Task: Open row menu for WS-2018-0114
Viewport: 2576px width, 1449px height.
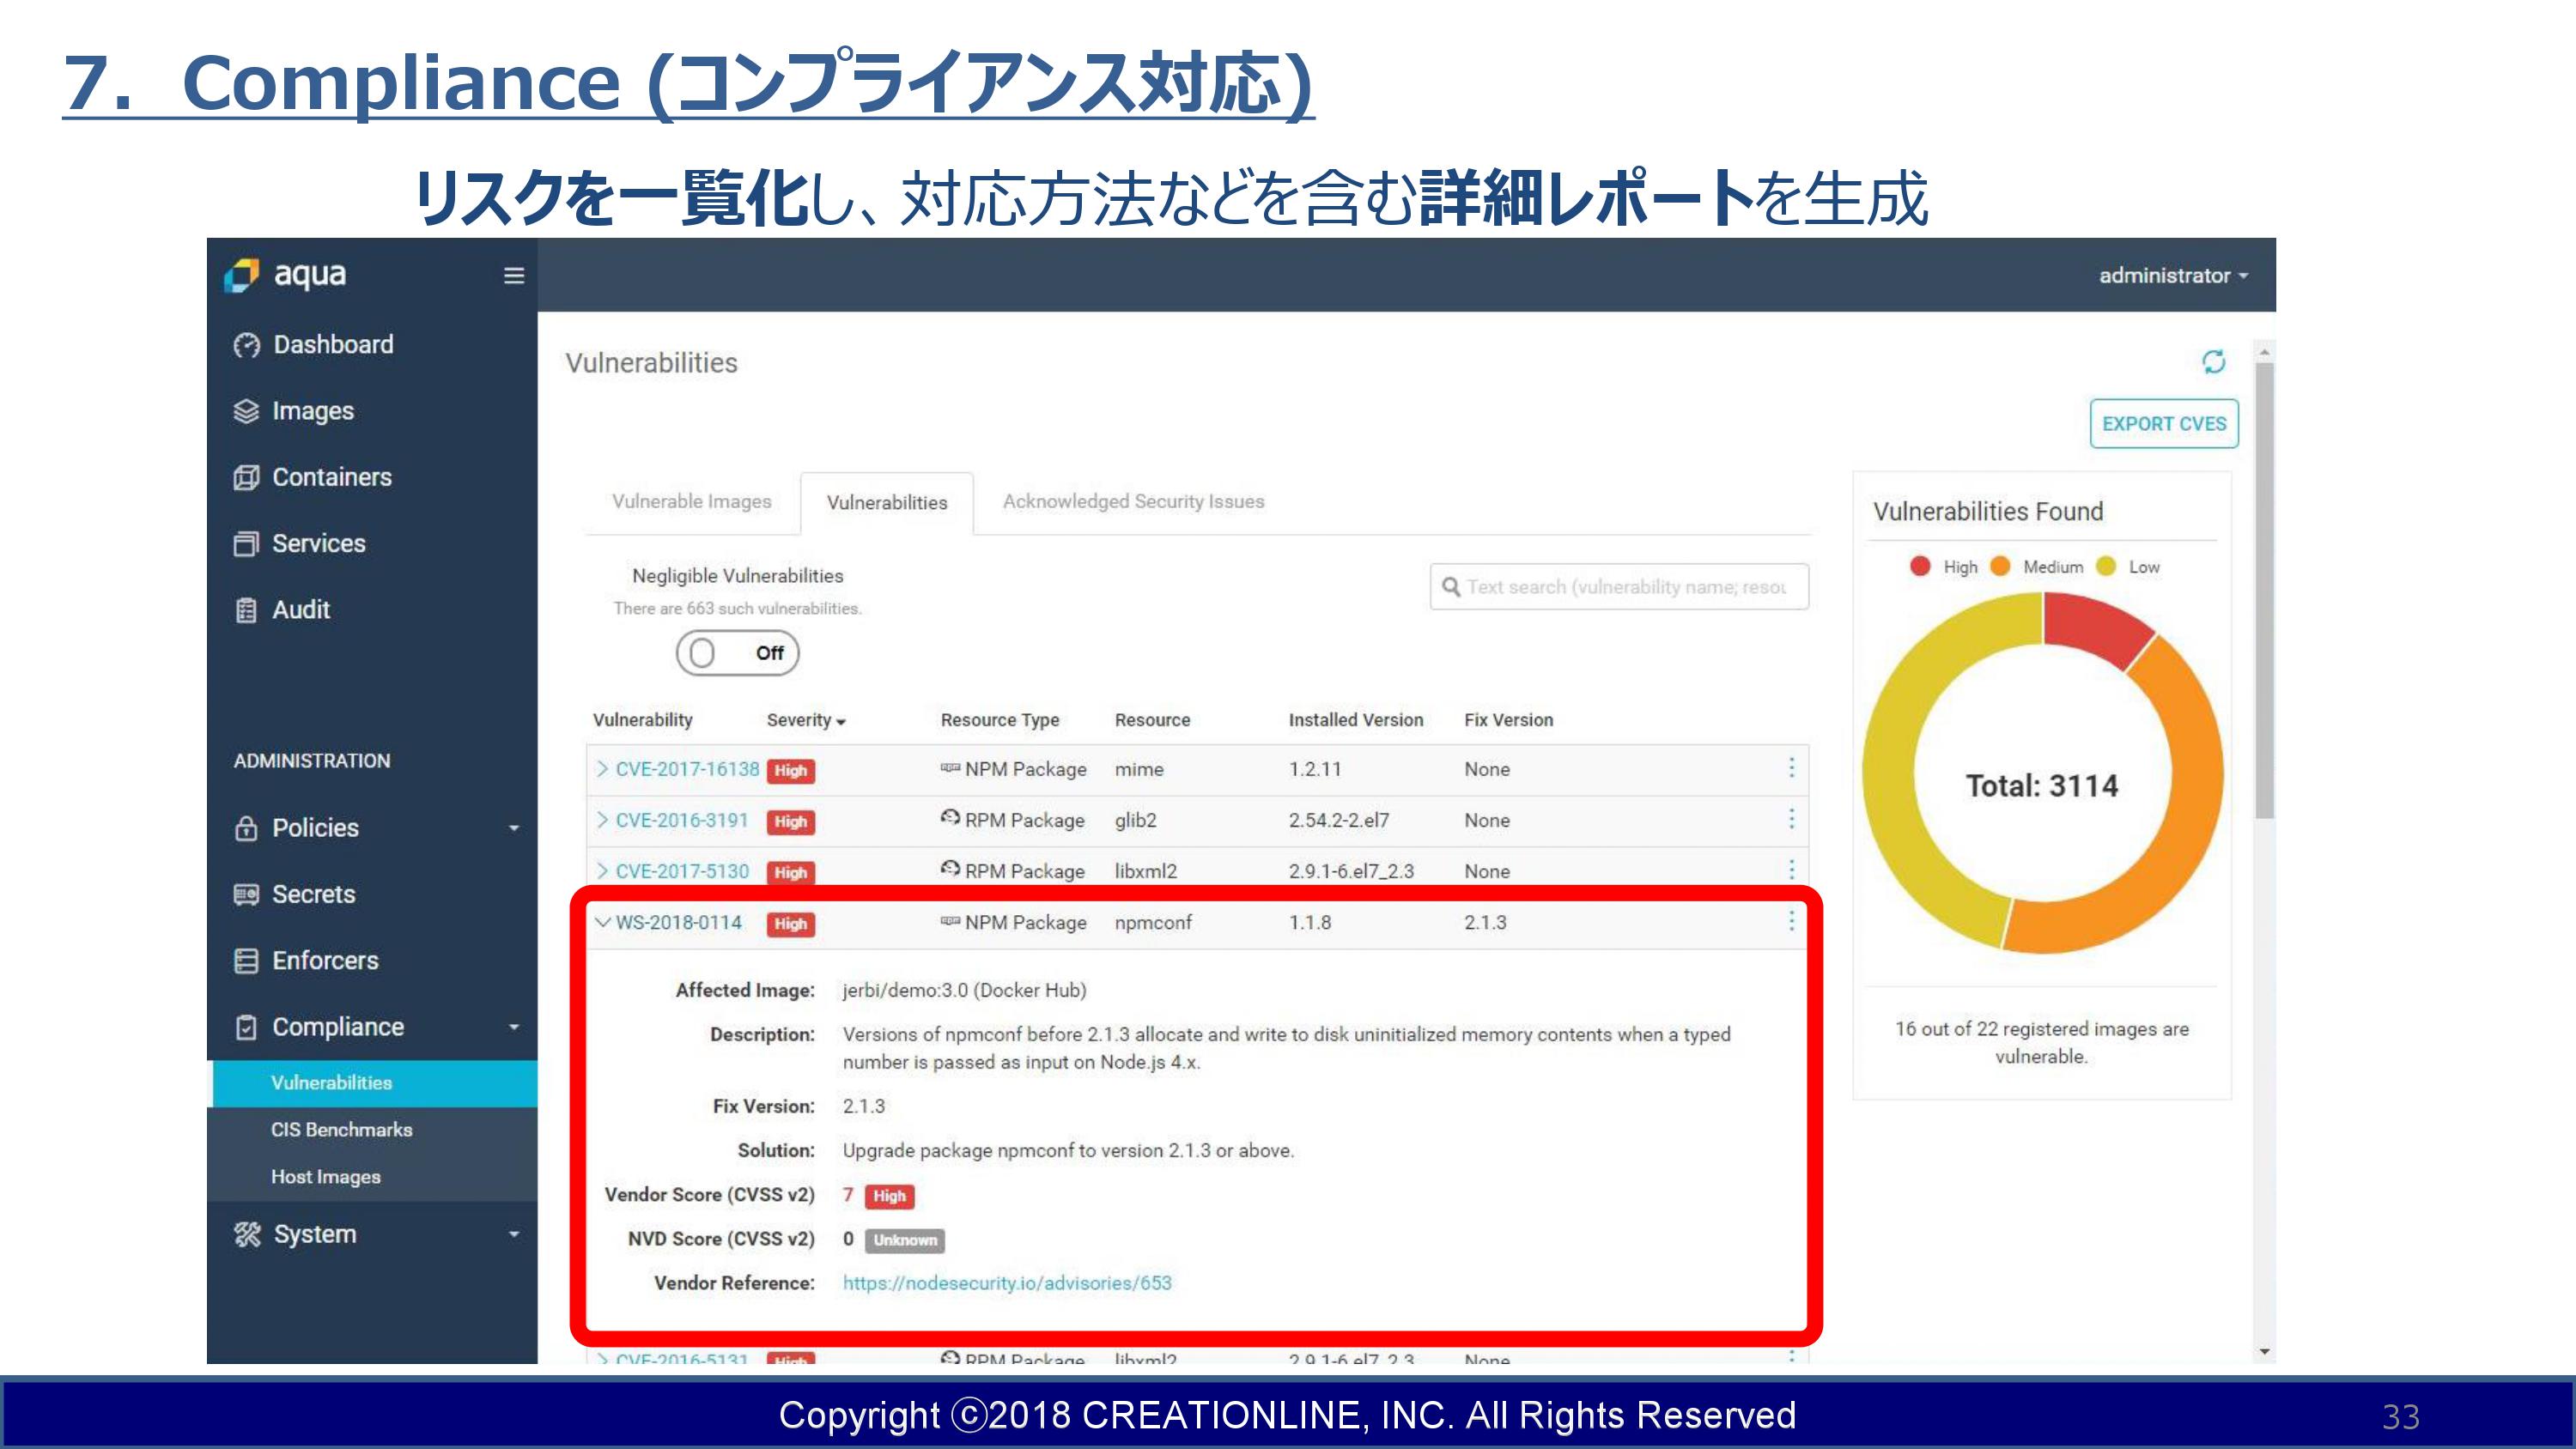Action: pos(1791,921)
